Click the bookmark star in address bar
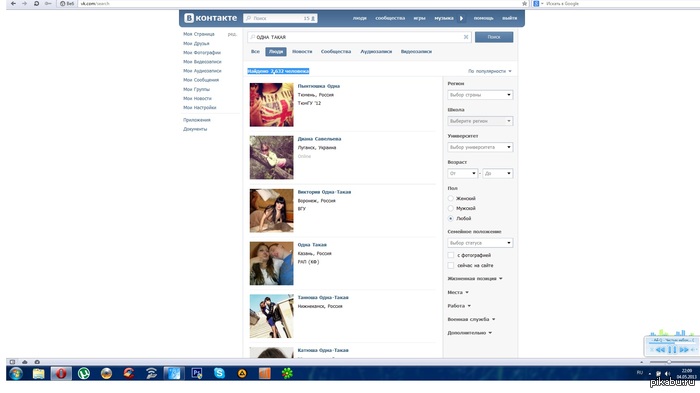Image resolution: width=700 pixels, height=393 pixels. tap(524, 4)
